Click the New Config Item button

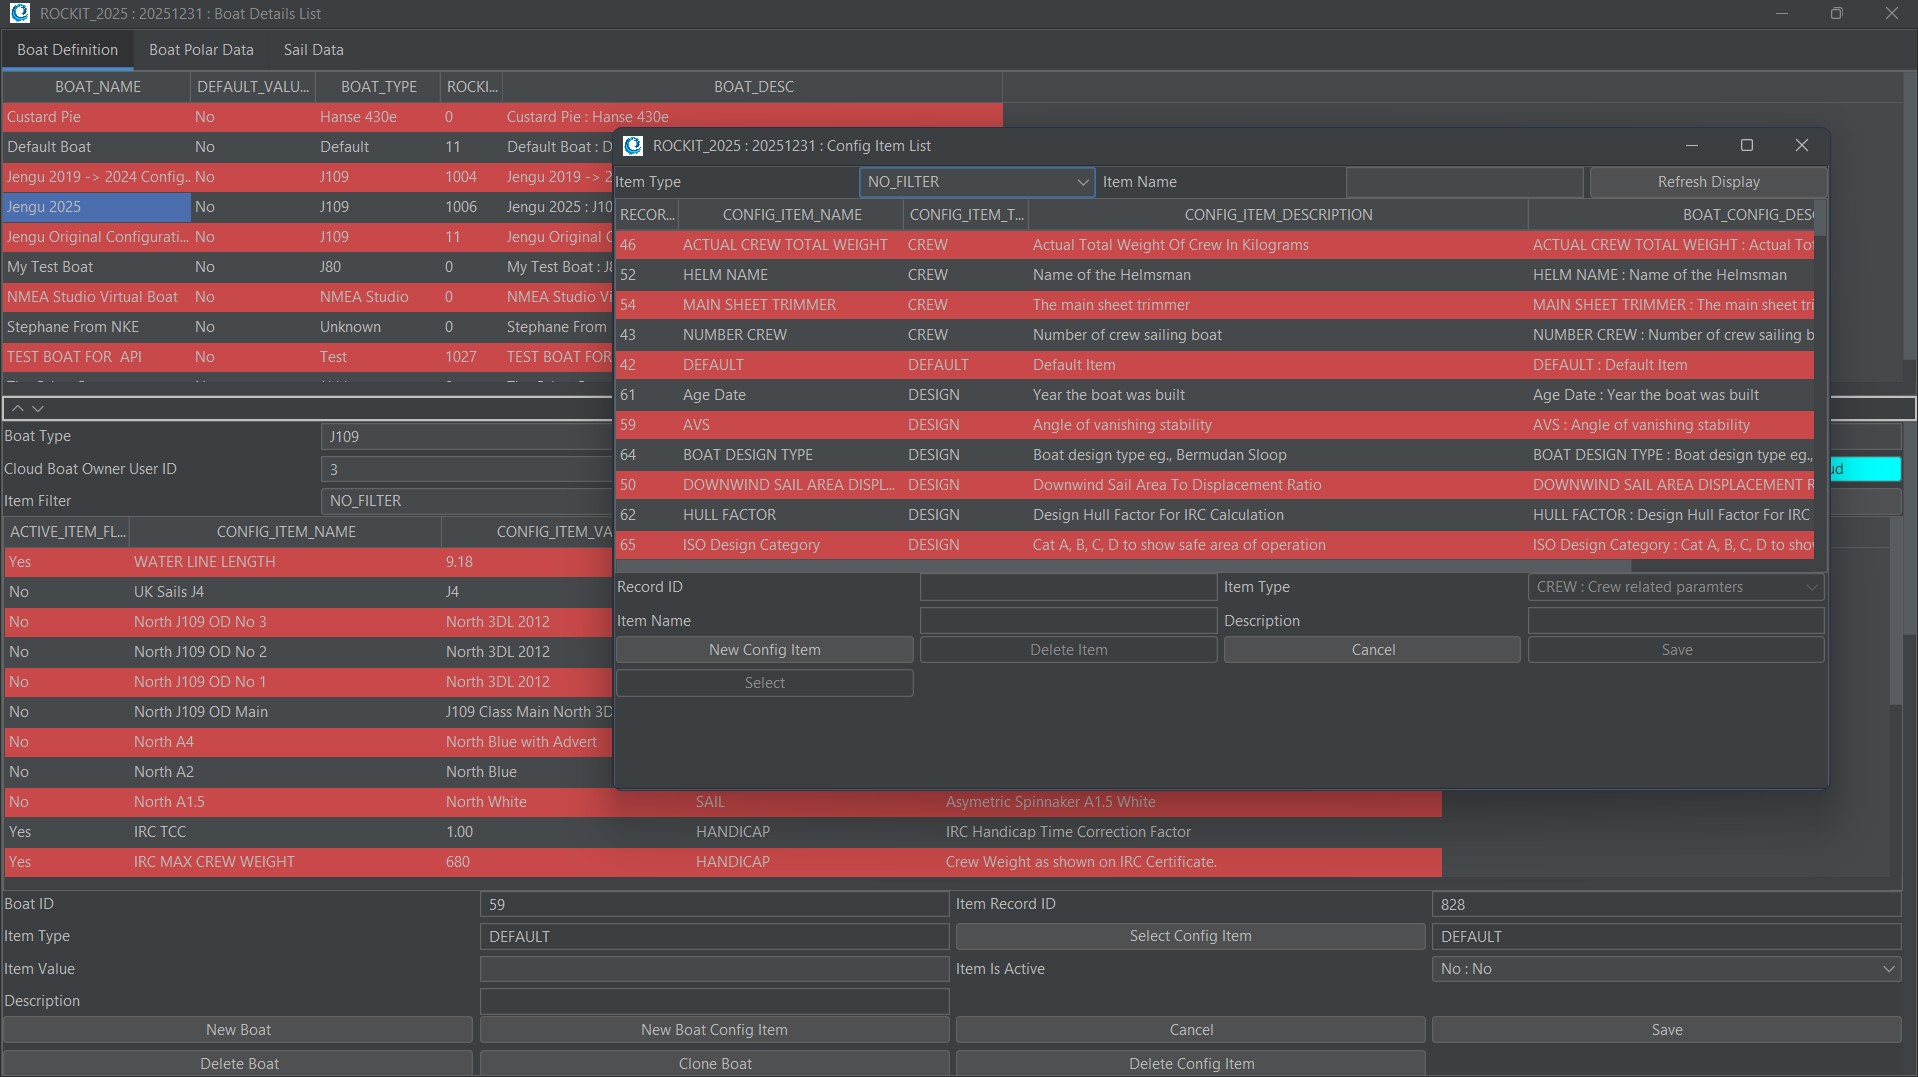[x=764, y=650]
